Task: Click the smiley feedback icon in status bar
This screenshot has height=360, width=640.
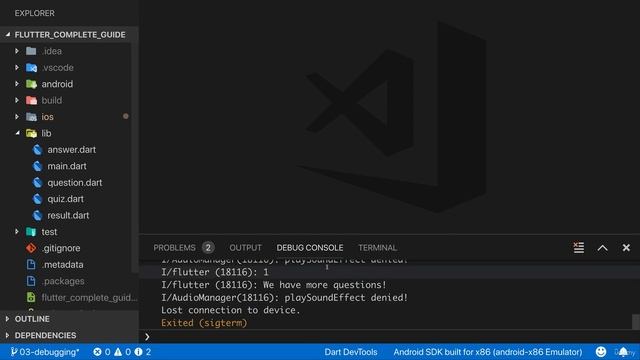Action: [600, 351]
